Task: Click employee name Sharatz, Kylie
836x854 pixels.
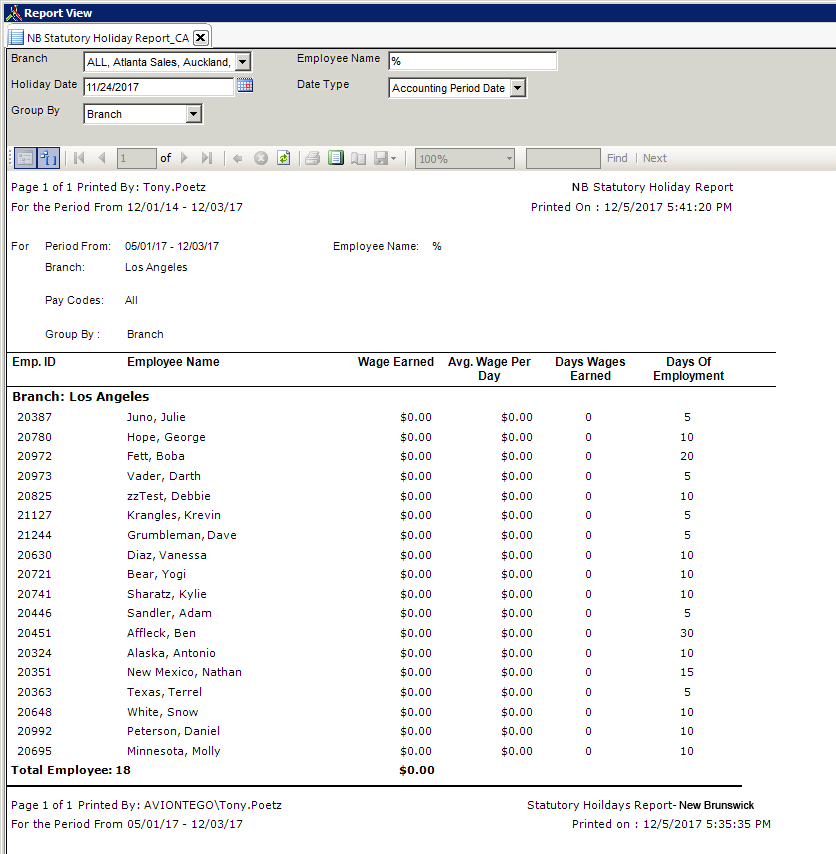Action: (x=167, y=594)
